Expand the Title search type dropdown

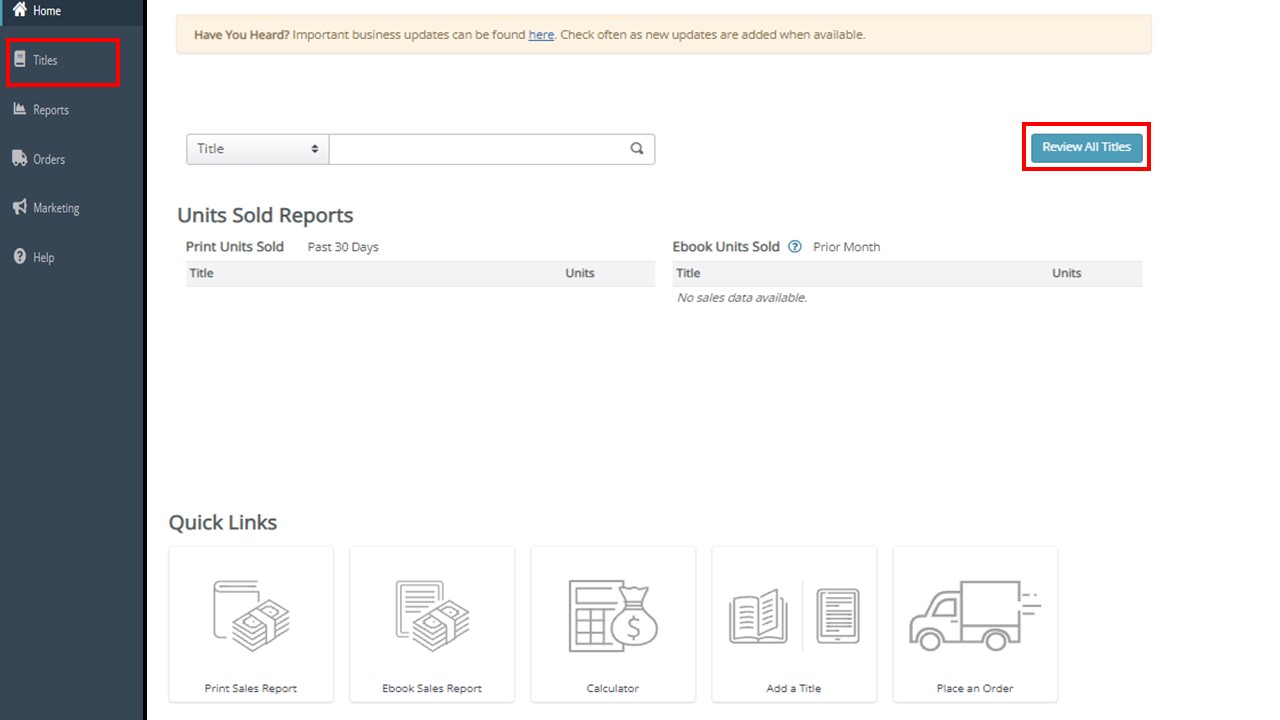pyautogui.click(x=258, y=149)
